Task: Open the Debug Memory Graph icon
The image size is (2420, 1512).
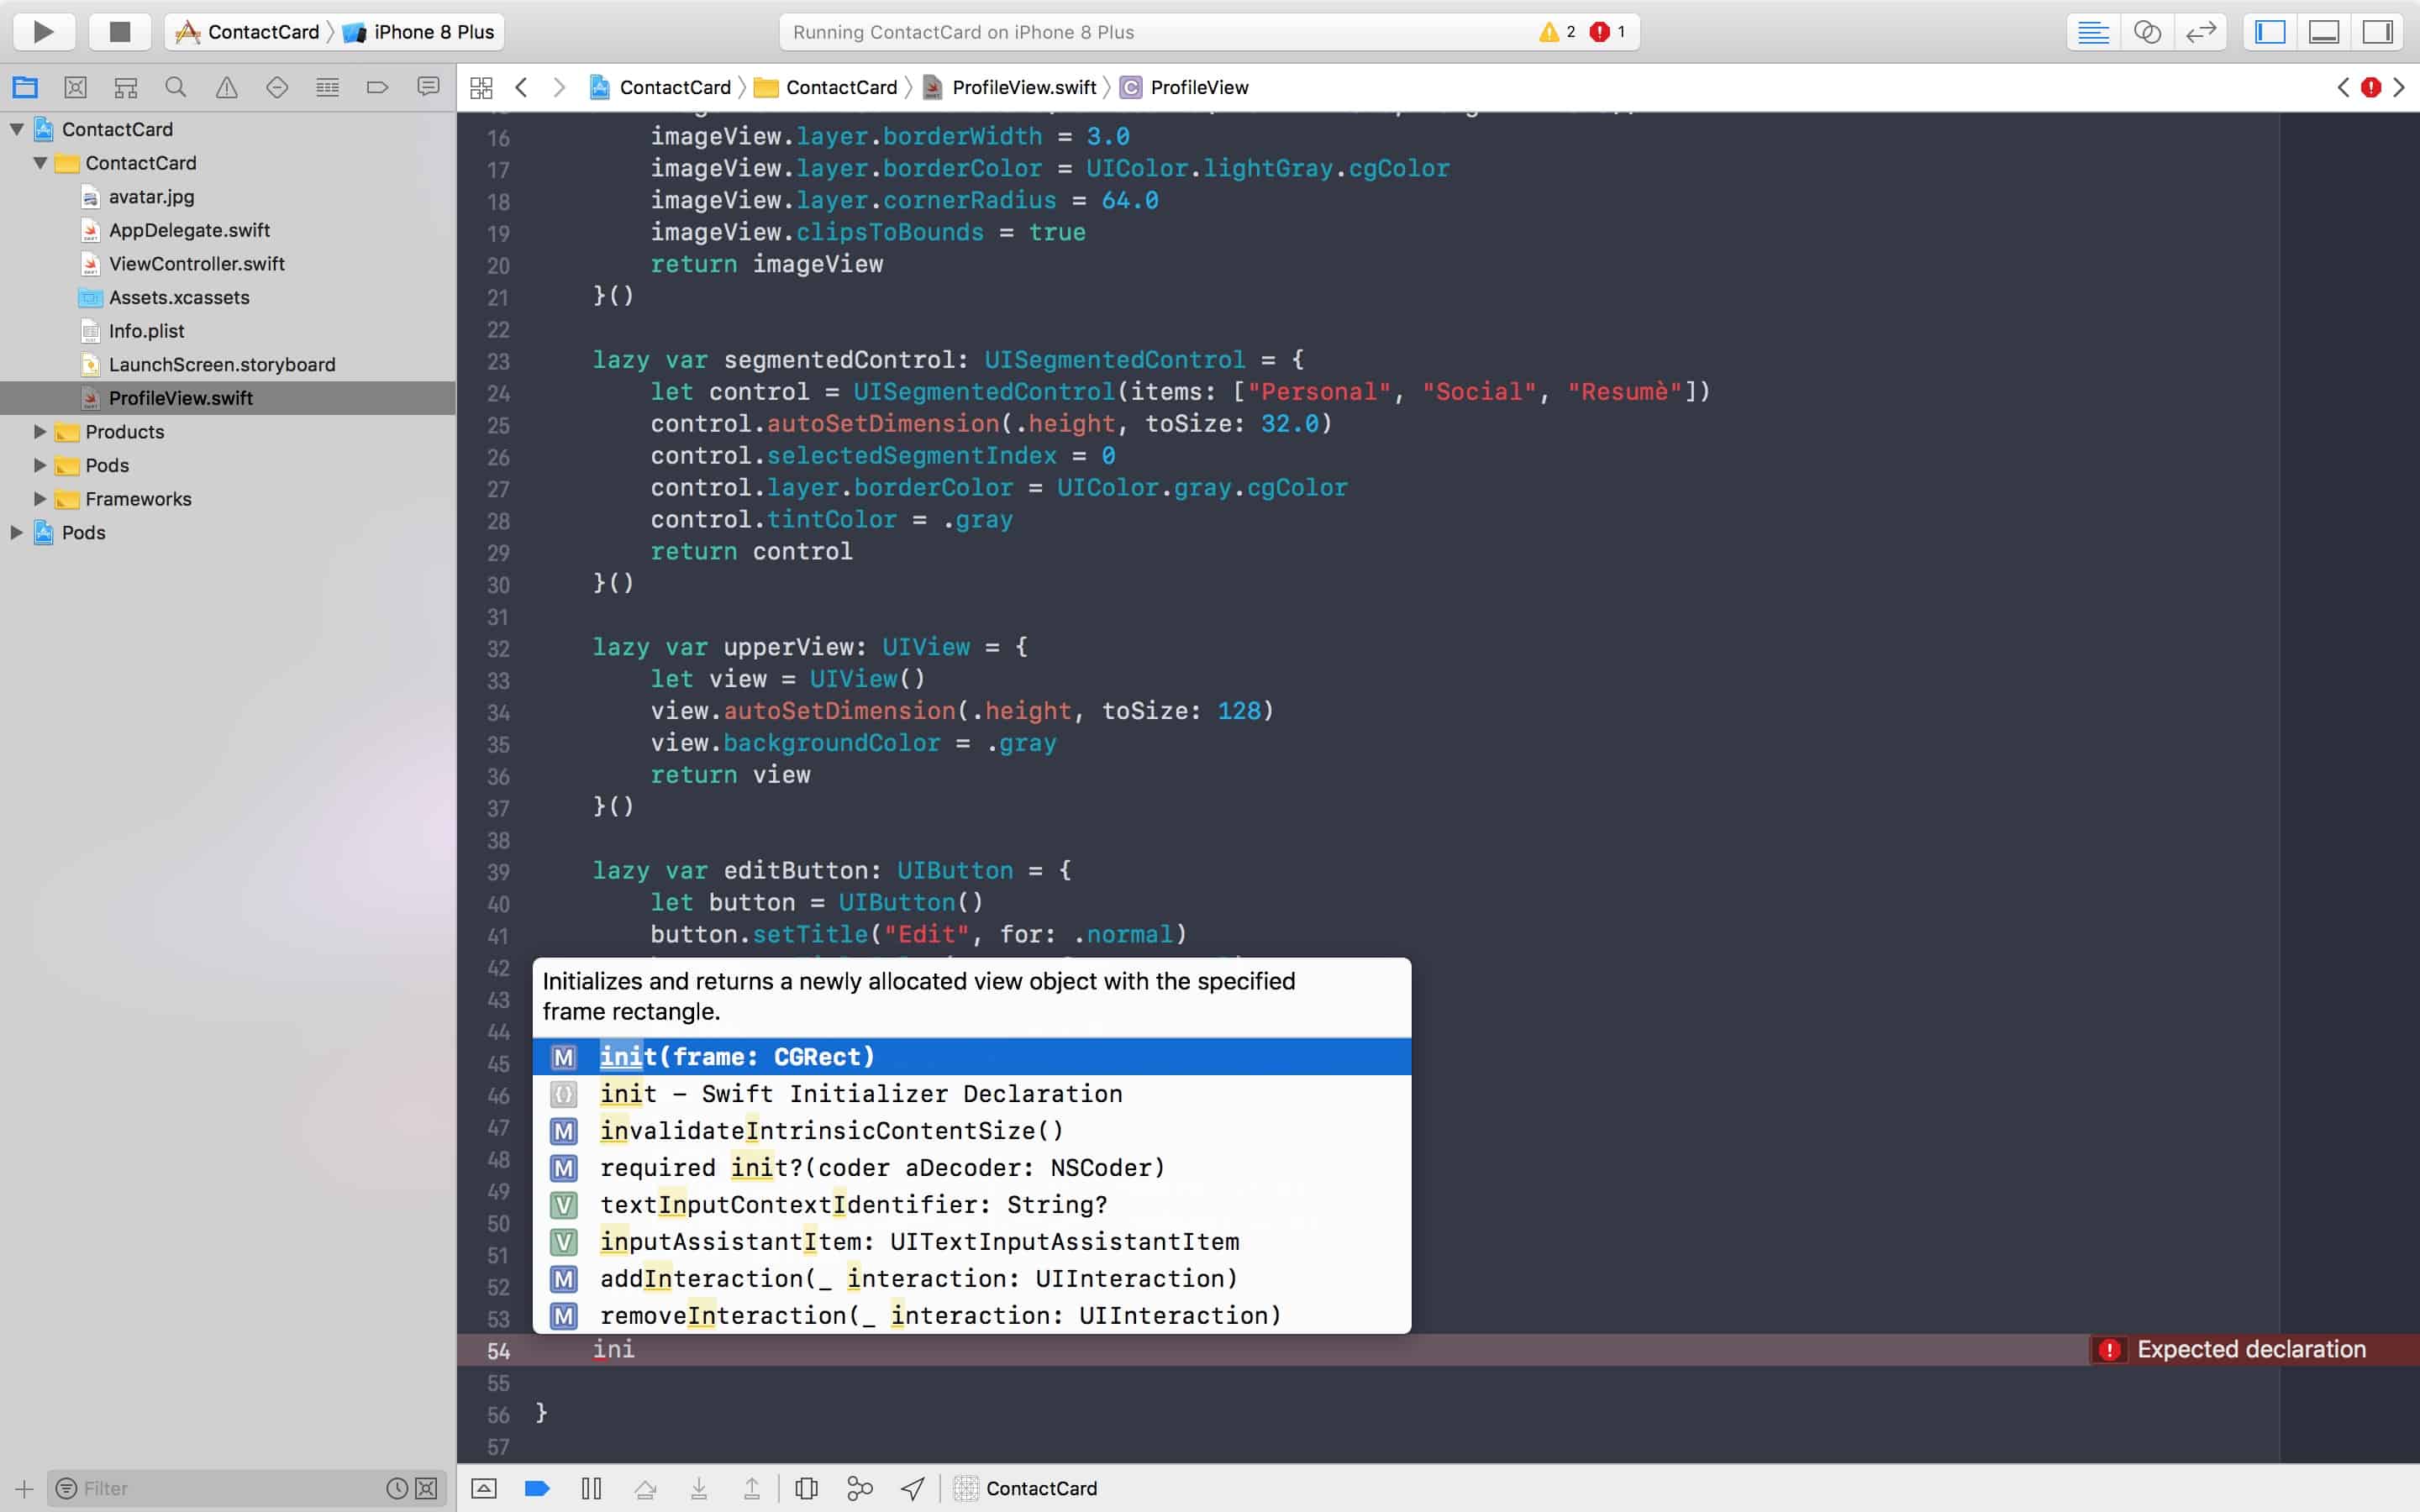Action: (x=859, y=1488)
